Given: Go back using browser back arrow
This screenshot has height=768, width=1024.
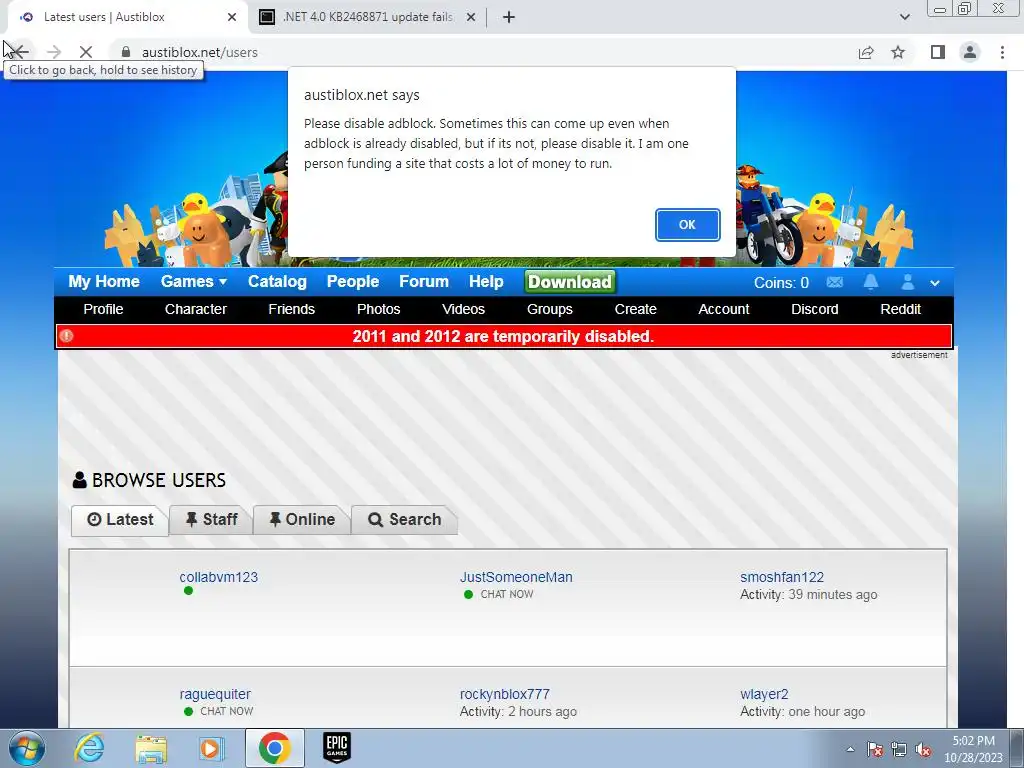Looking at the screenshot, I should point(20,52).
